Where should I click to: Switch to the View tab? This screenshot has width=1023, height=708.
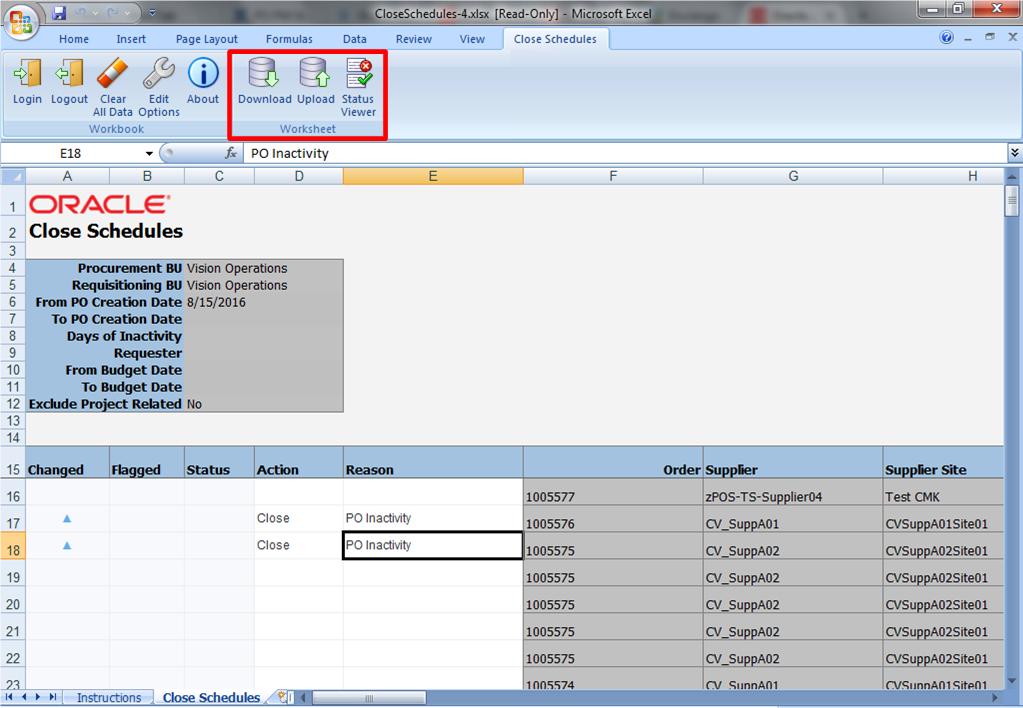[x=472, y=39]
